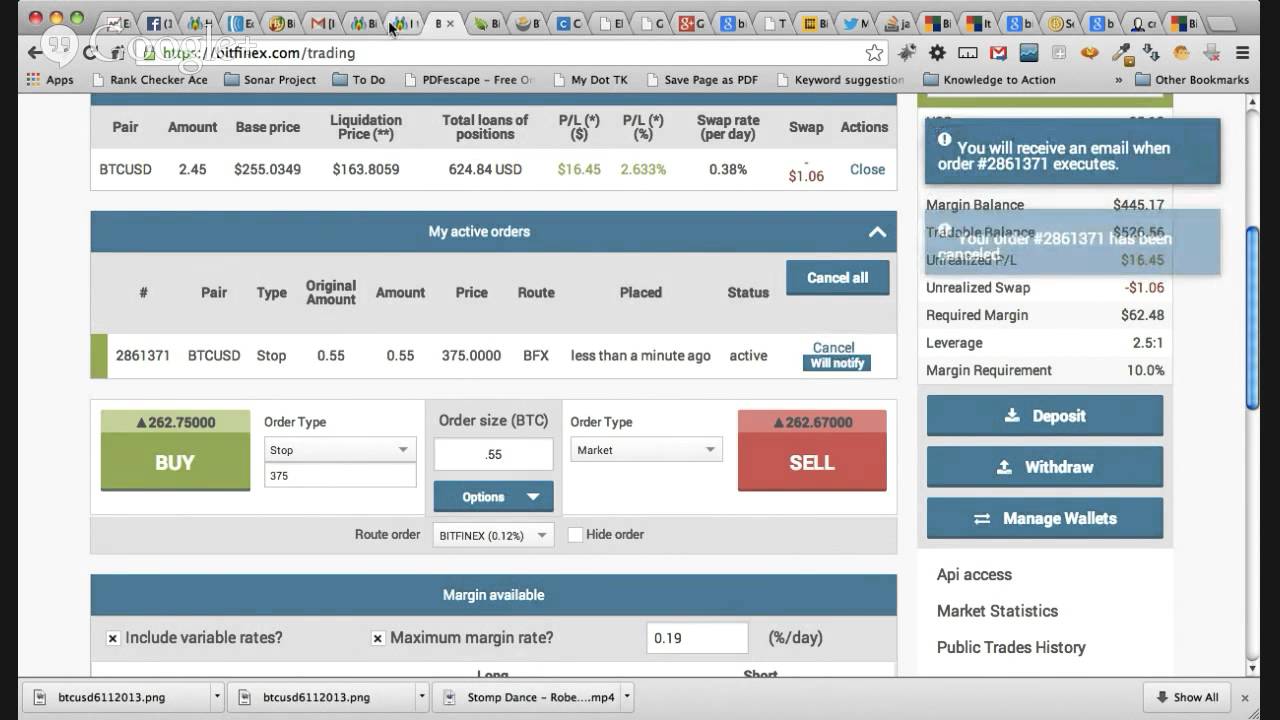This screenshot has width=1280, height=720.
Task: Toggle Include variable rates checkbox
Action: 113,638
